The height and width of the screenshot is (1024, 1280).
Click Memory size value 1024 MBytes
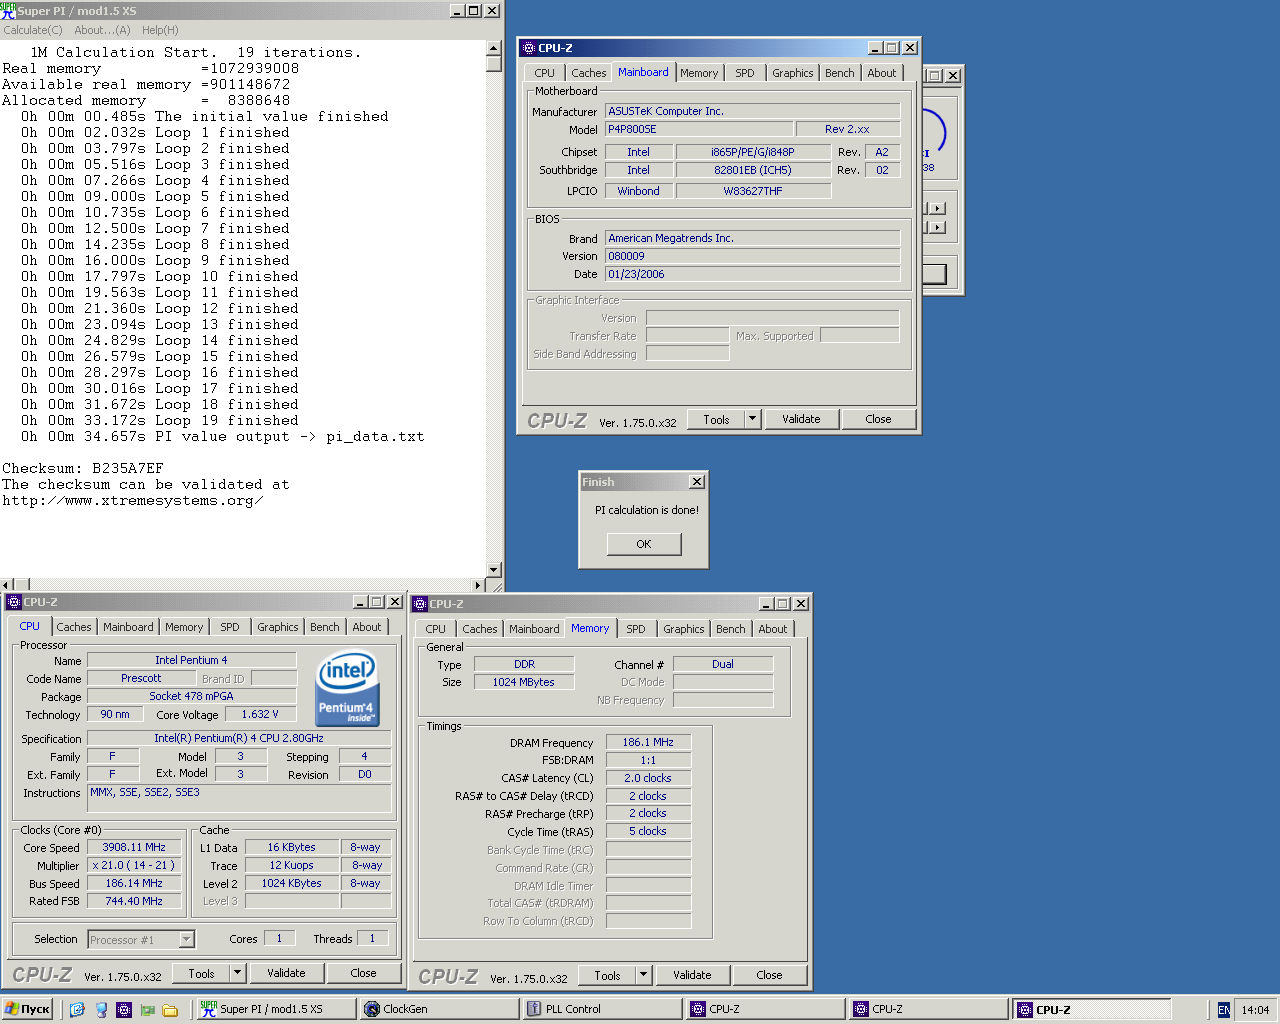tap(523, 682)
